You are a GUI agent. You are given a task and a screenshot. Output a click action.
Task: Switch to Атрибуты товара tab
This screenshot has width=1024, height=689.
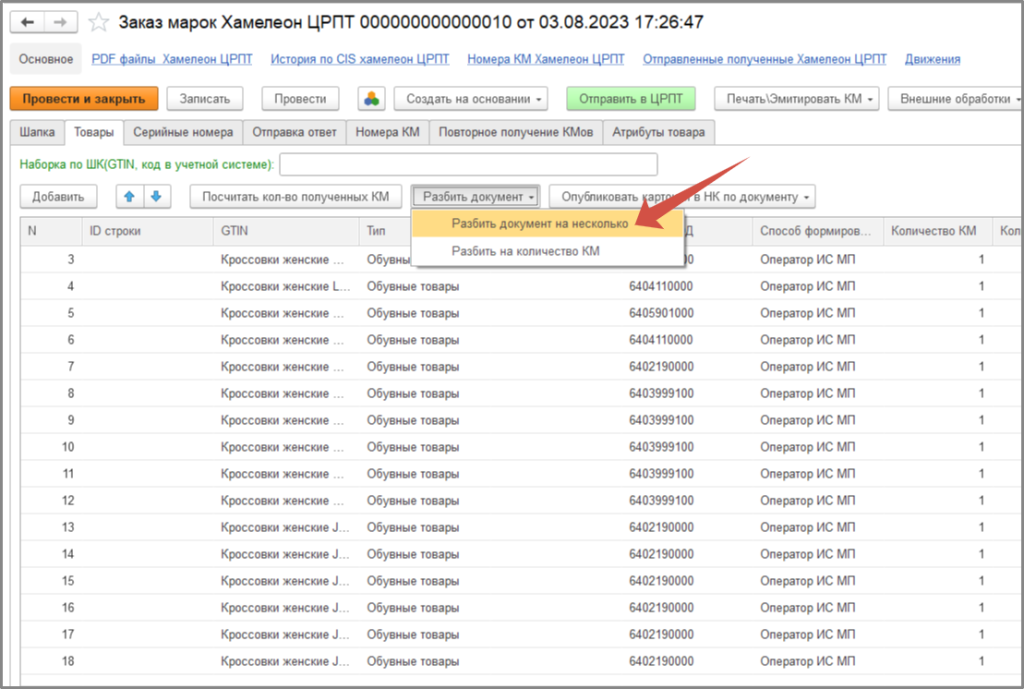658,132
